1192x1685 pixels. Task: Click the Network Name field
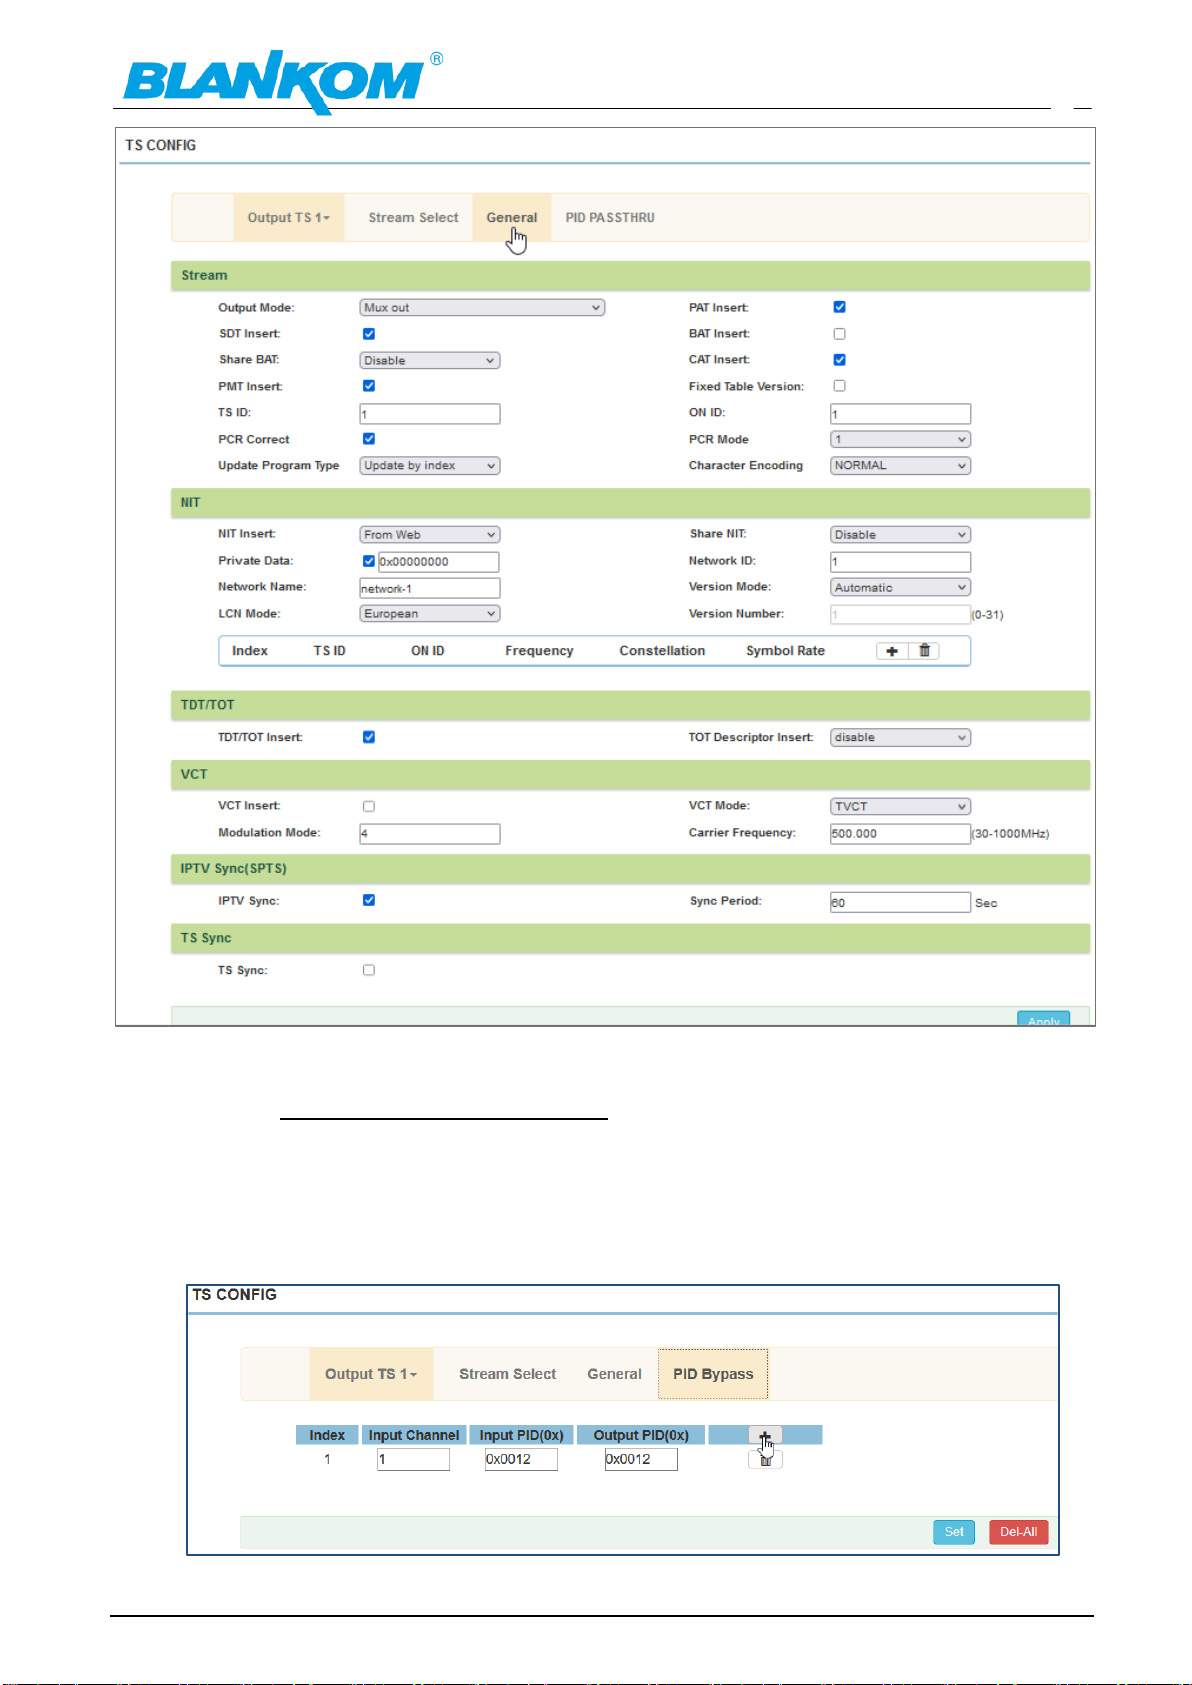(x=430, y=588)
